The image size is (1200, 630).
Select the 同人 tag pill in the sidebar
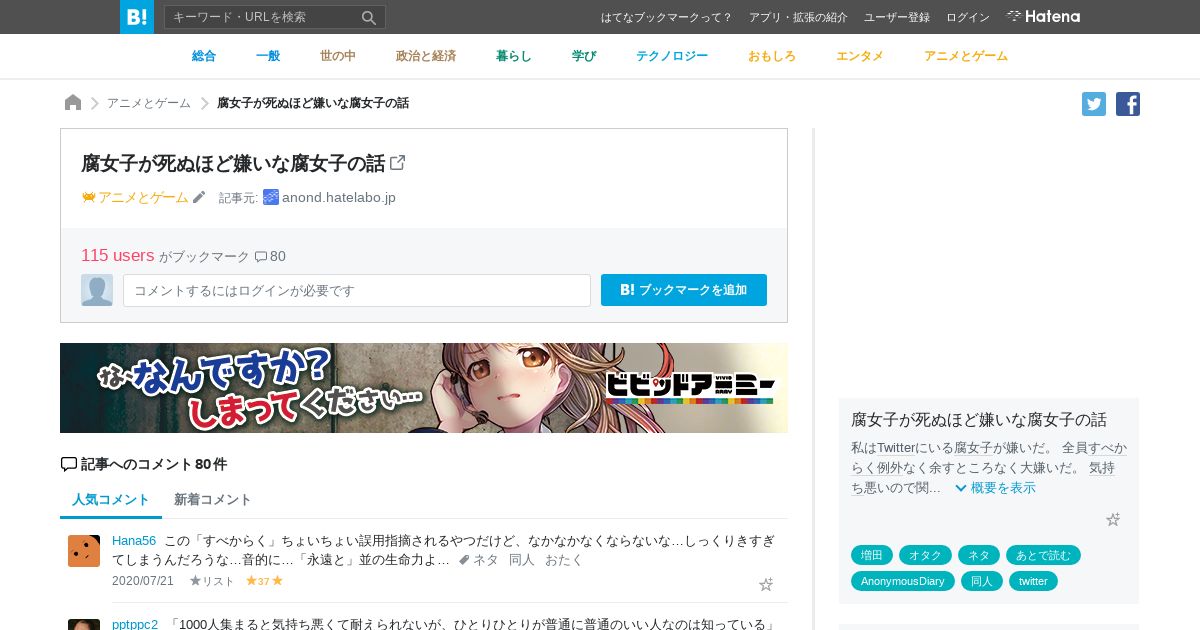click(x=982, y=581)
